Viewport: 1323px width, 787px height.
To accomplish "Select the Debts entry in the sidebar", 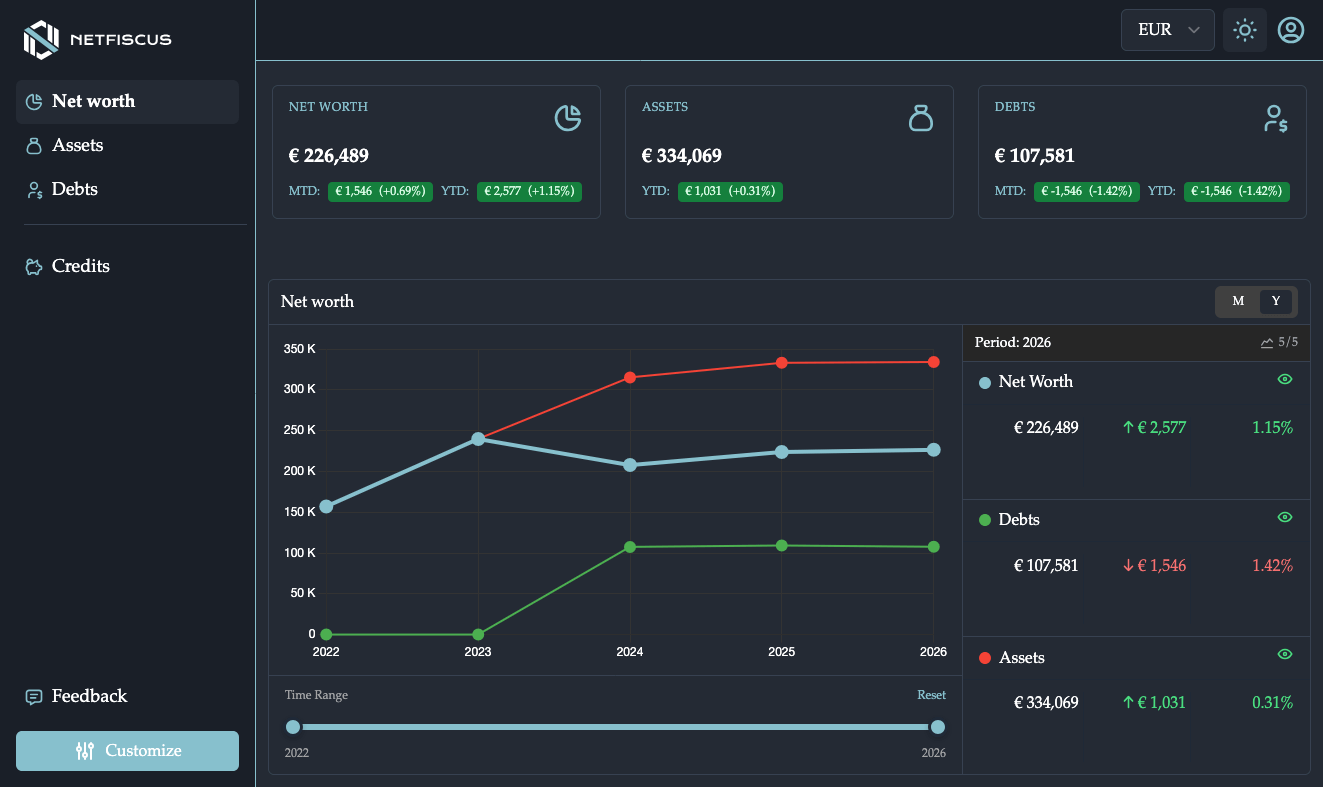I will point(74,189).
